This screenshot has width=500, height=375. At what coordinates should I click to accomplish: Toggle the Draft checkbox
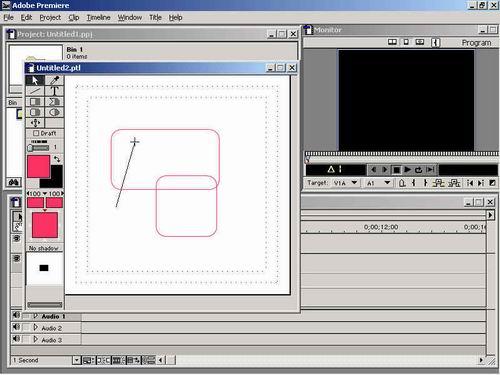click(36, 133)
